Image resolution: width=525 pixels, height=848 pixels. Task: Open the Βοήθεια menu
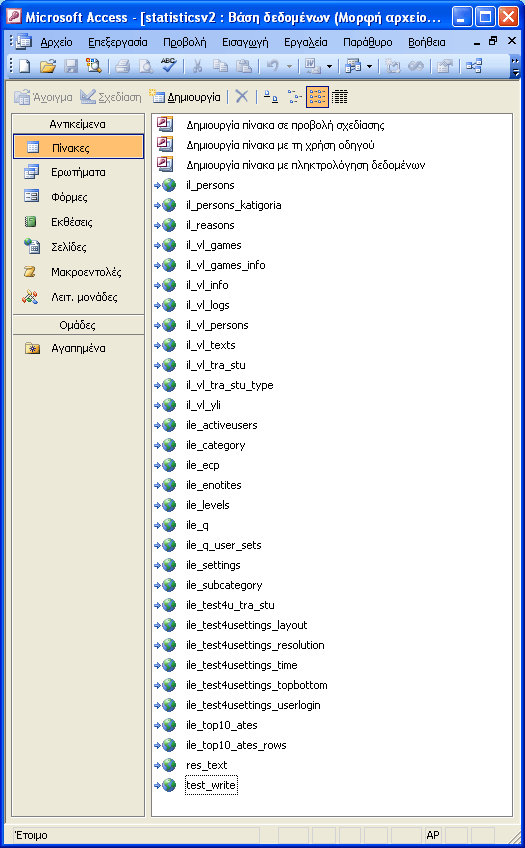(427, 42)
